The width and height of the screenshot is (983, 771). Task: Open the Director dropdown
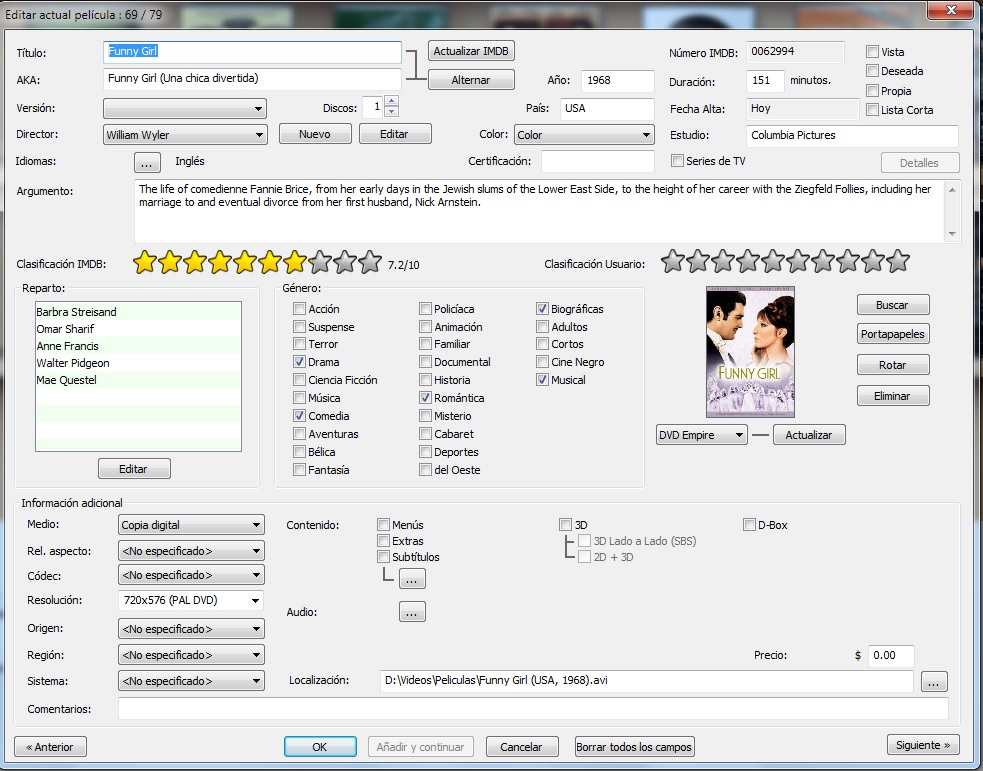click(x=259, y=135)
